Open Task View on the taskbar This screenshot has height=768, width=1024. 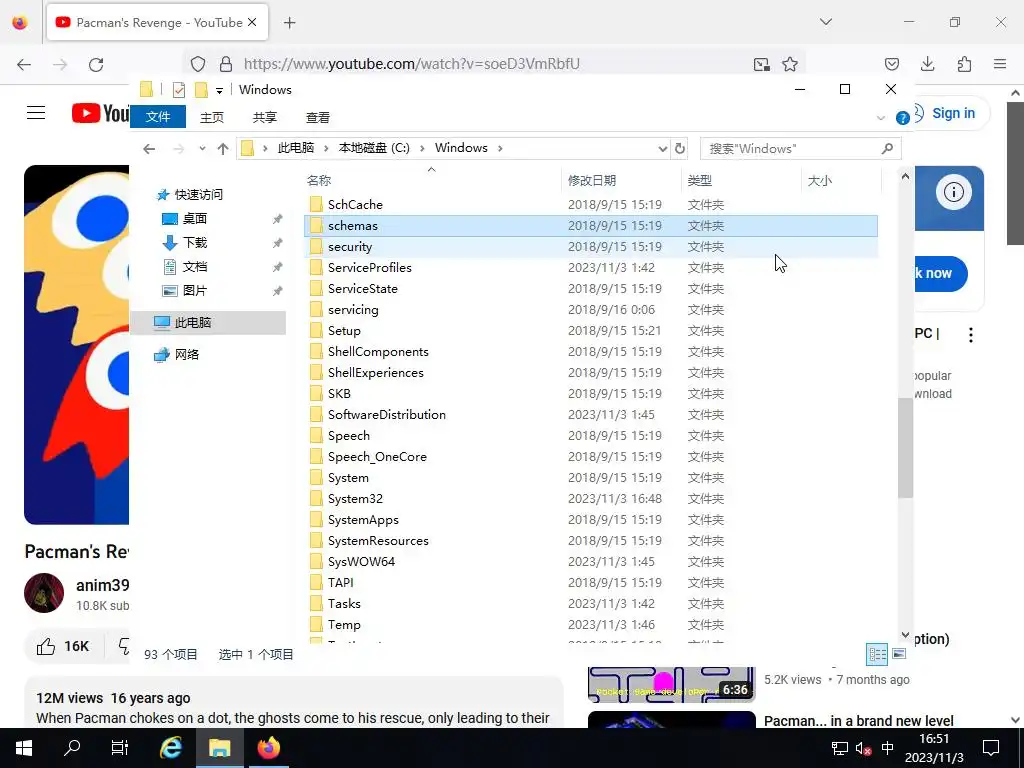click(120, 748)
